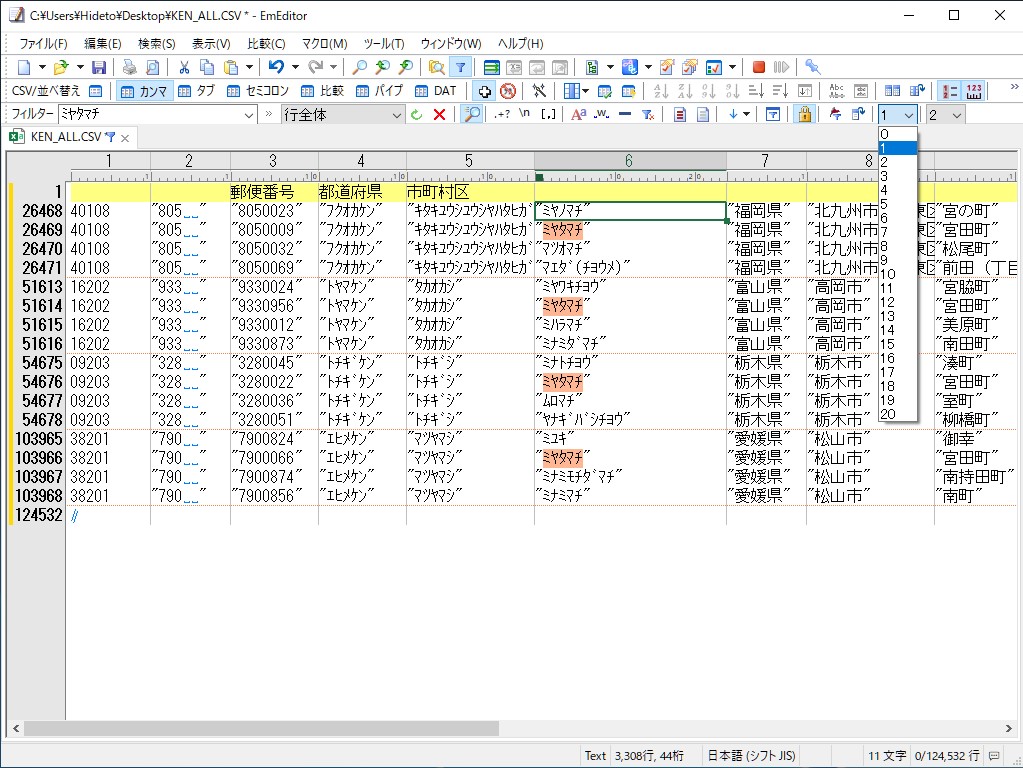Screen dimensions: 1023x768
Task: Switch to the KEN_ALL.CSV tab
Action: [66, 137]
